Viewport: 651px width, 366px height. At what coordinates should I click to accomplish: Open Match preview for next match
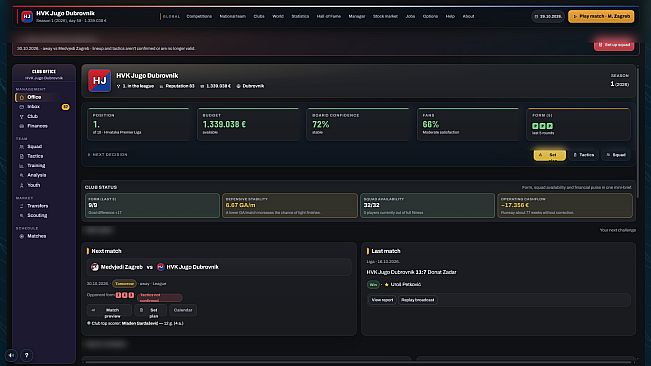(x=109, y=312)
